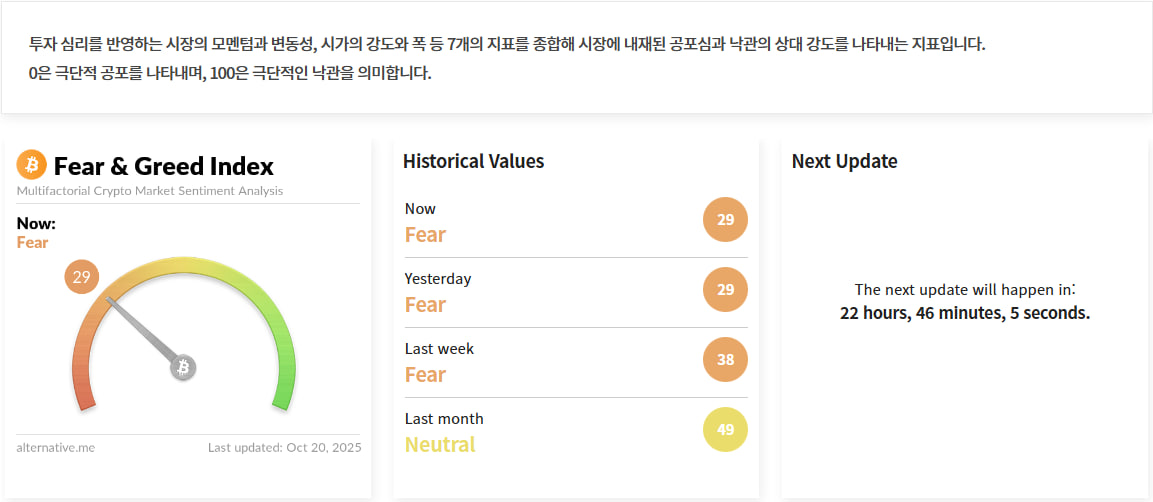Click the Fear label under Last week
The image size is (1153, 502).
(x=425, y=374)
